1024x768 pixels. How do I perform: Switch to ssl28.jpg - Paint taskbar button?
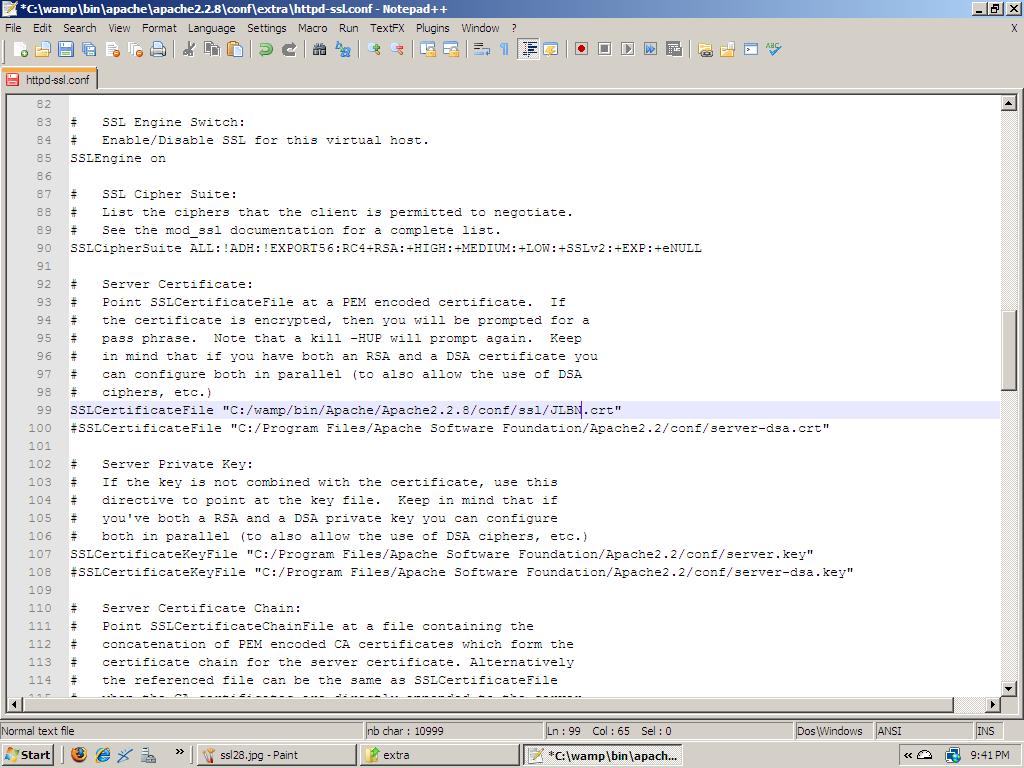point(277,755)
